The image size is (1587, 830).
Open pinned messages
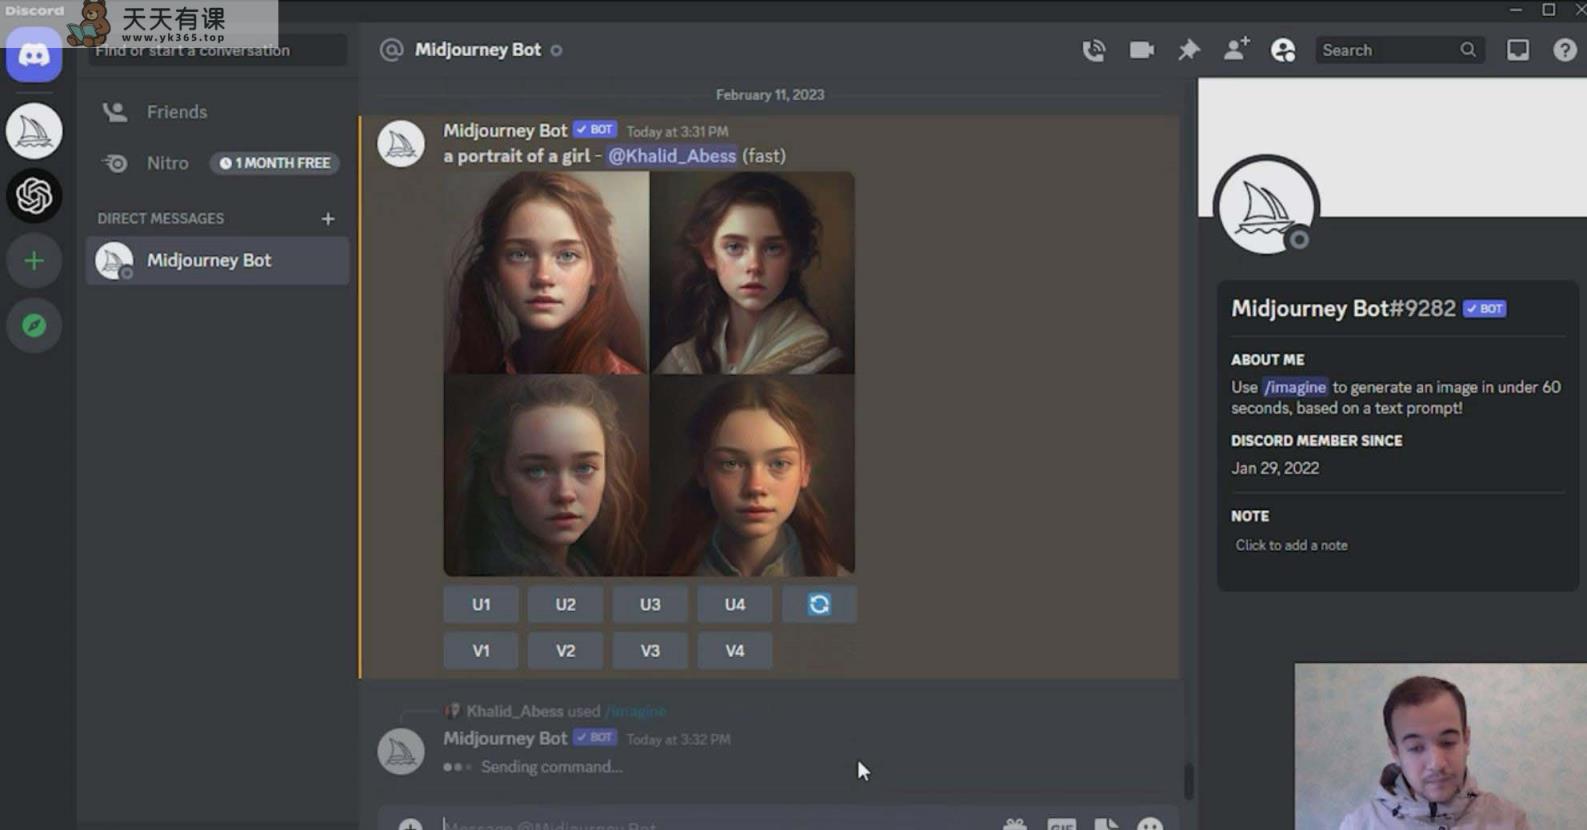(x=1189, y=50)
